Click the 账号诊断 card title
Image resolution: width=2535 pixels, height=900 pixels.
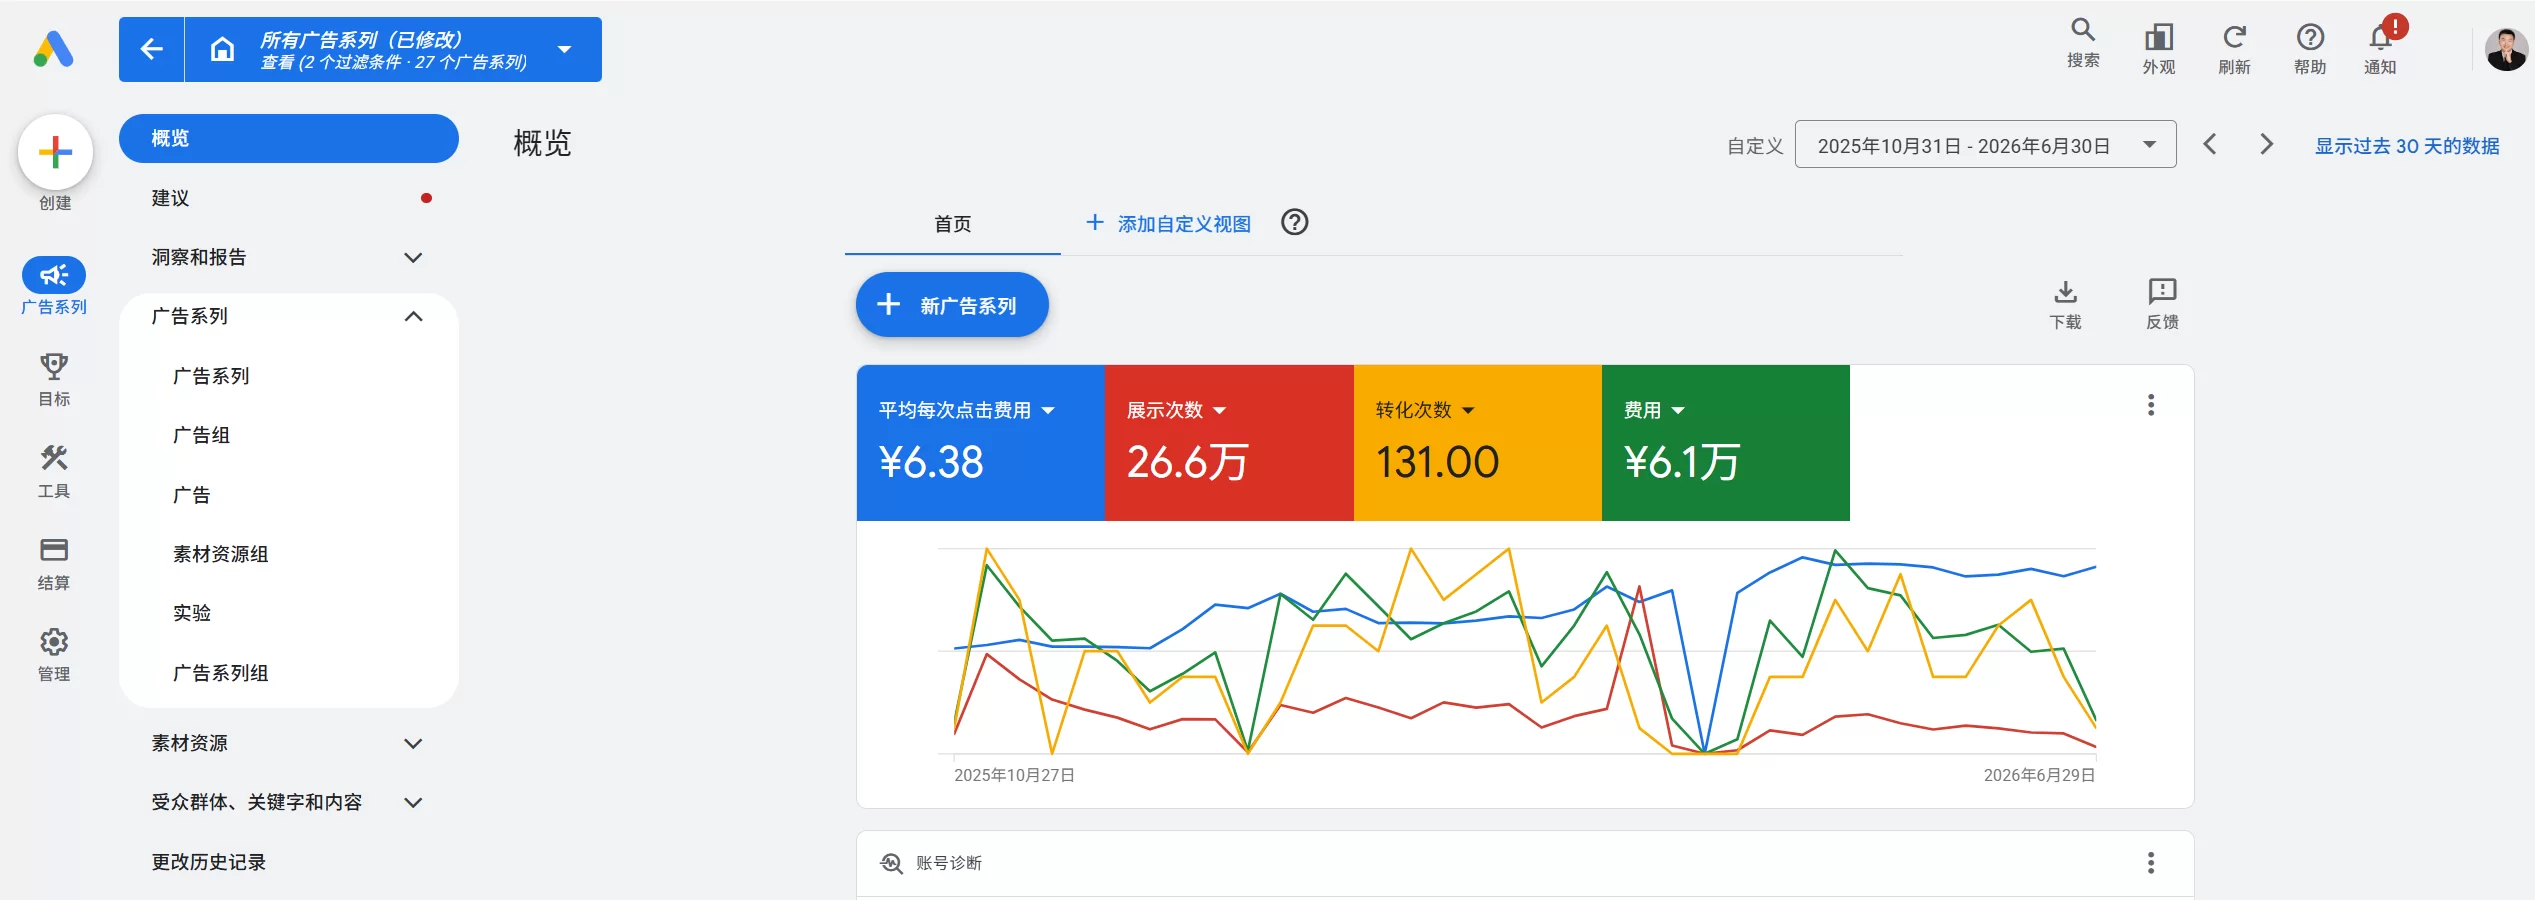[949, 863]
